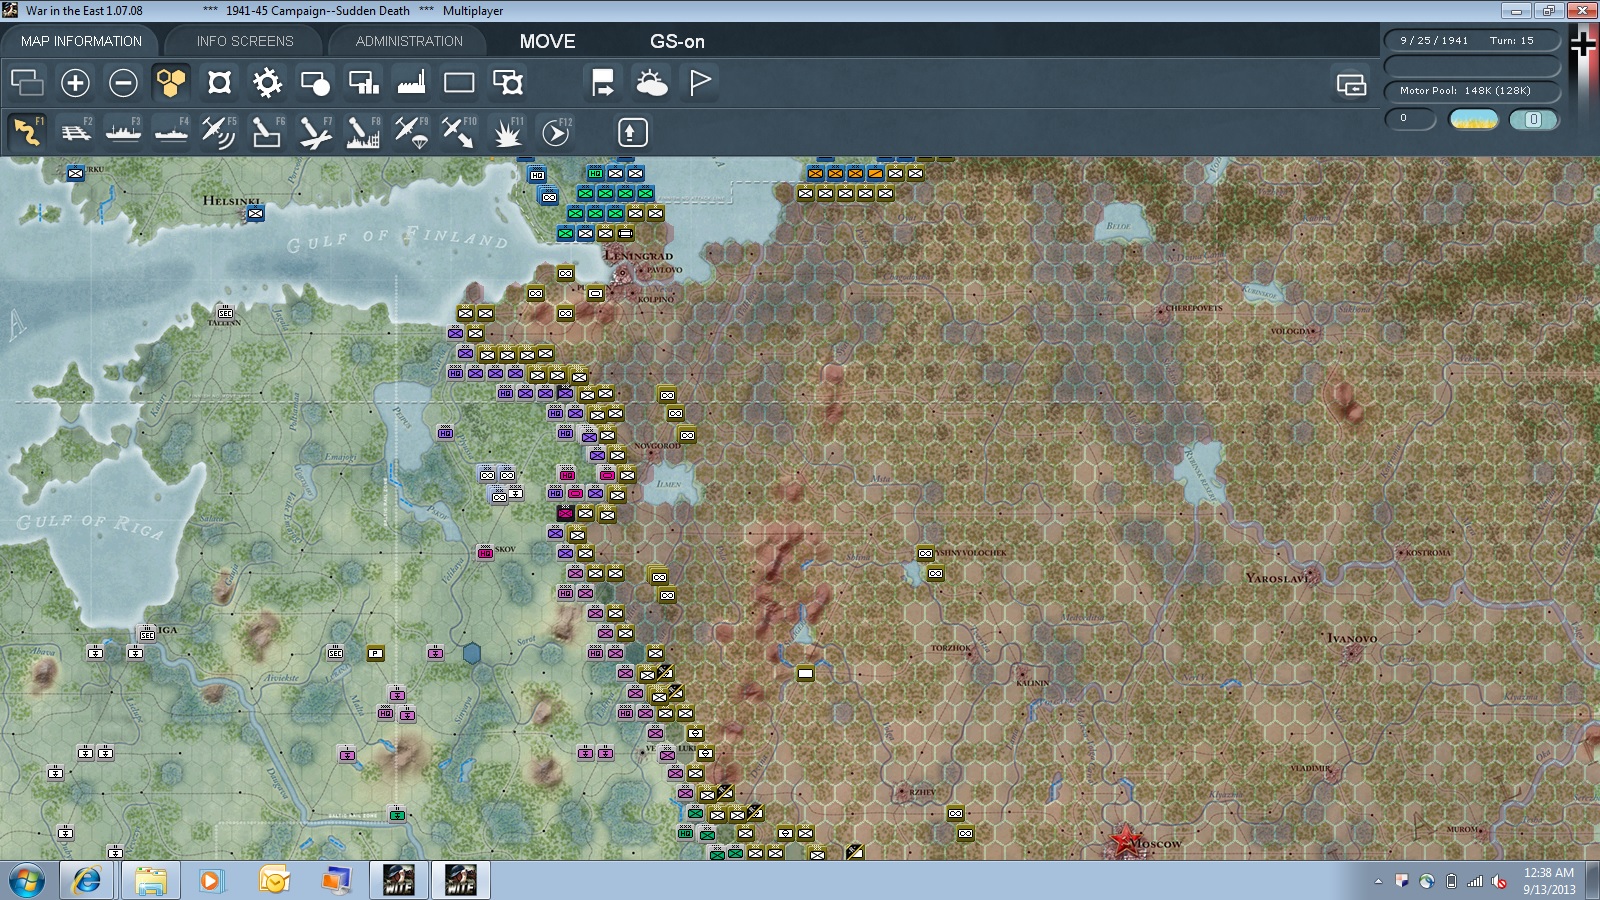Toggle the hex grid display button
This screenshot has width=1600, height=900.
pos(171,82)
